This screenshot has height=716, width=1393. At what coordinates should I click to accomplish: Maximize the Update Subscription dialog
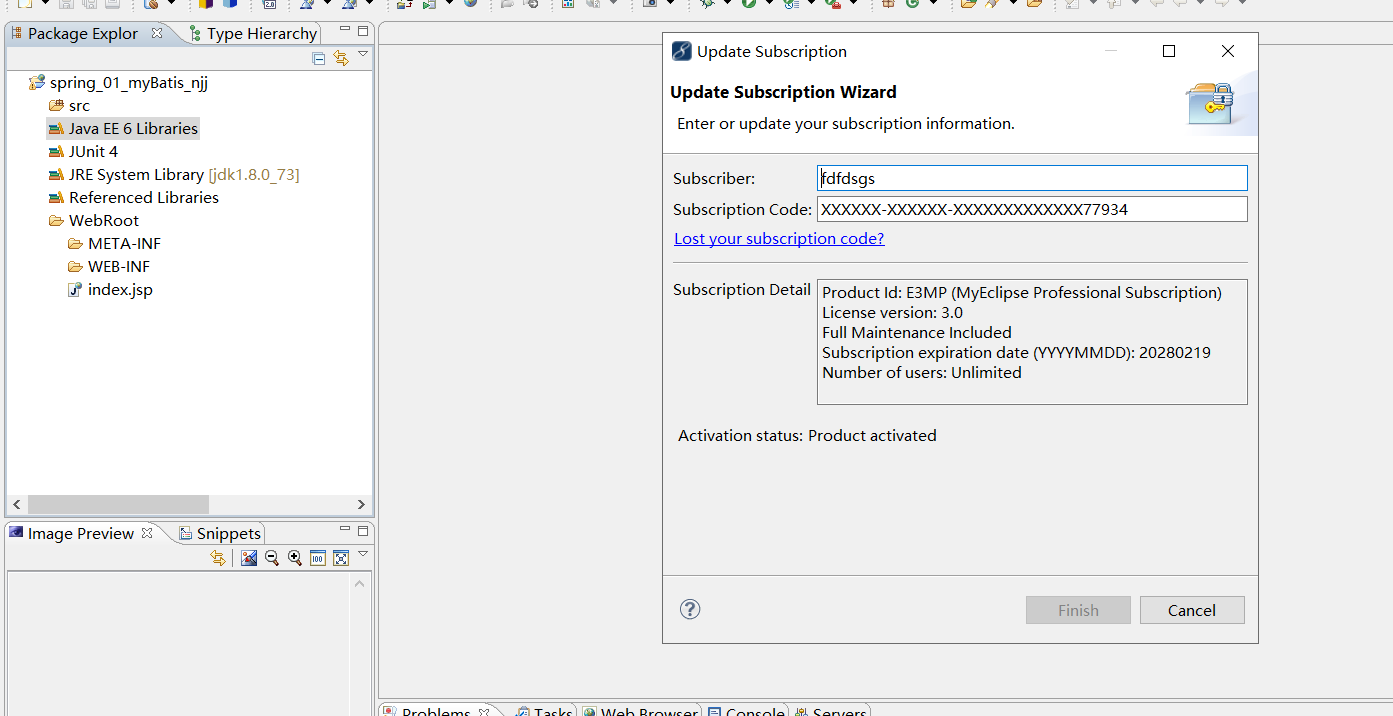point(1169,51)
